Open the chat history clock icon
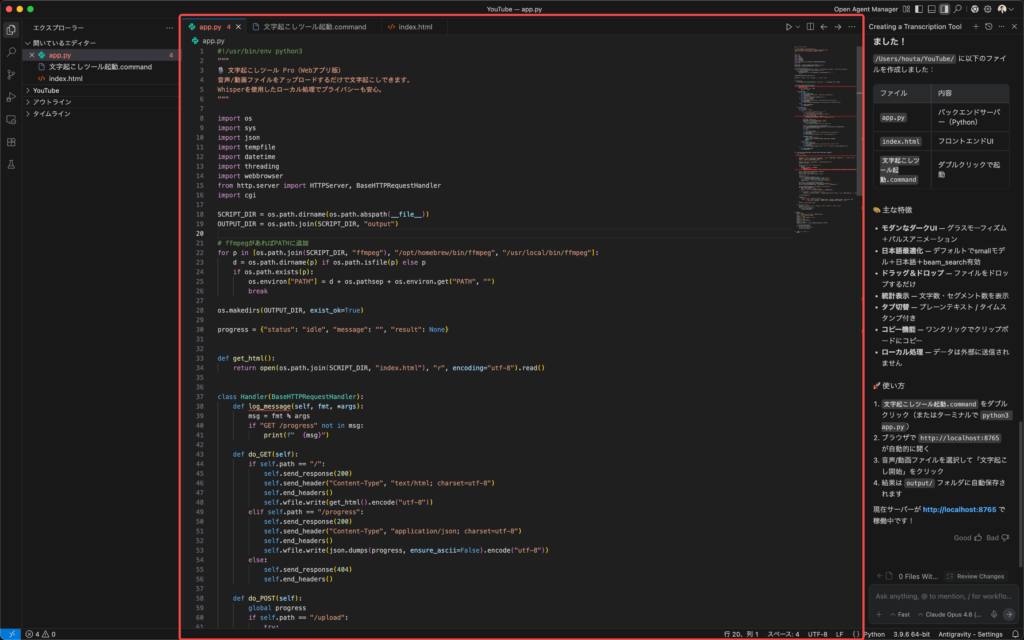The image size is (1024, 640). pyautogui.click(x=988, y=27)
